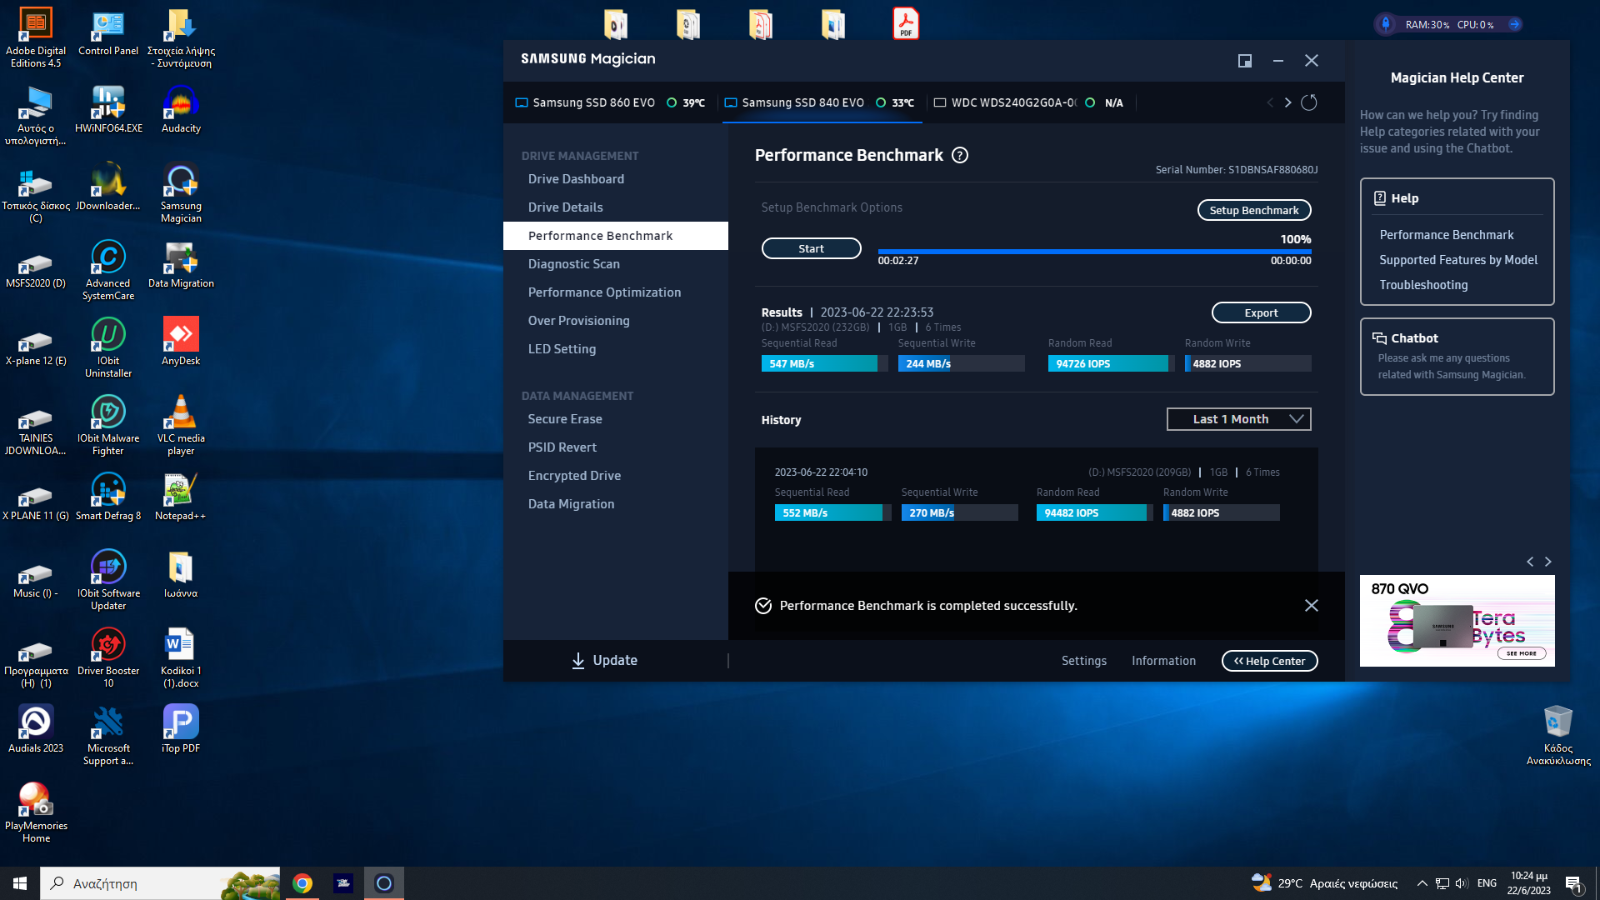
Task: Open Google Chrome from the taskbar
Action: click(302, 883)
